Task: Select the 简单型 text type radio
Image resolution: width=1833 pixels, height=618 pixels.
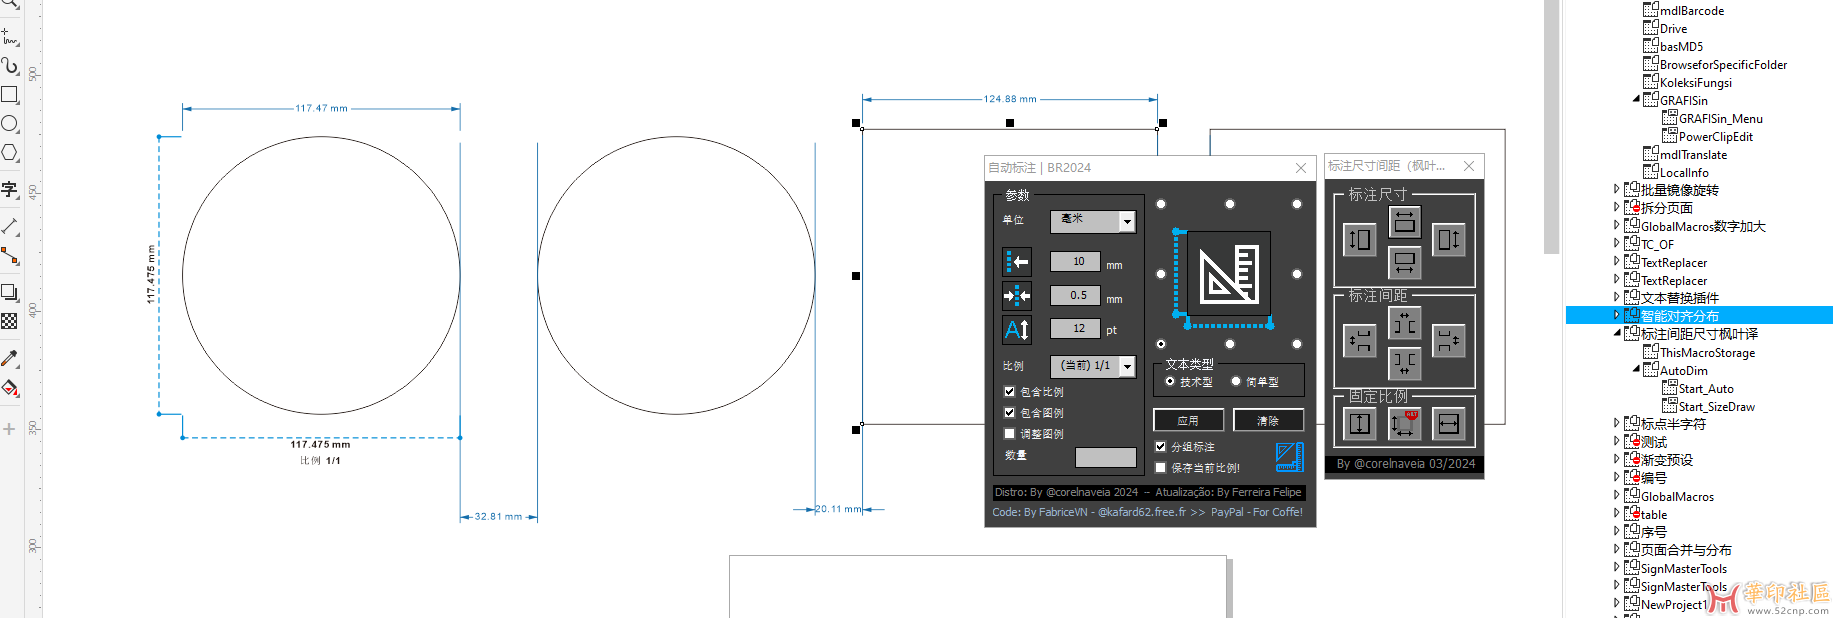Action: (x=1236, y=381)
